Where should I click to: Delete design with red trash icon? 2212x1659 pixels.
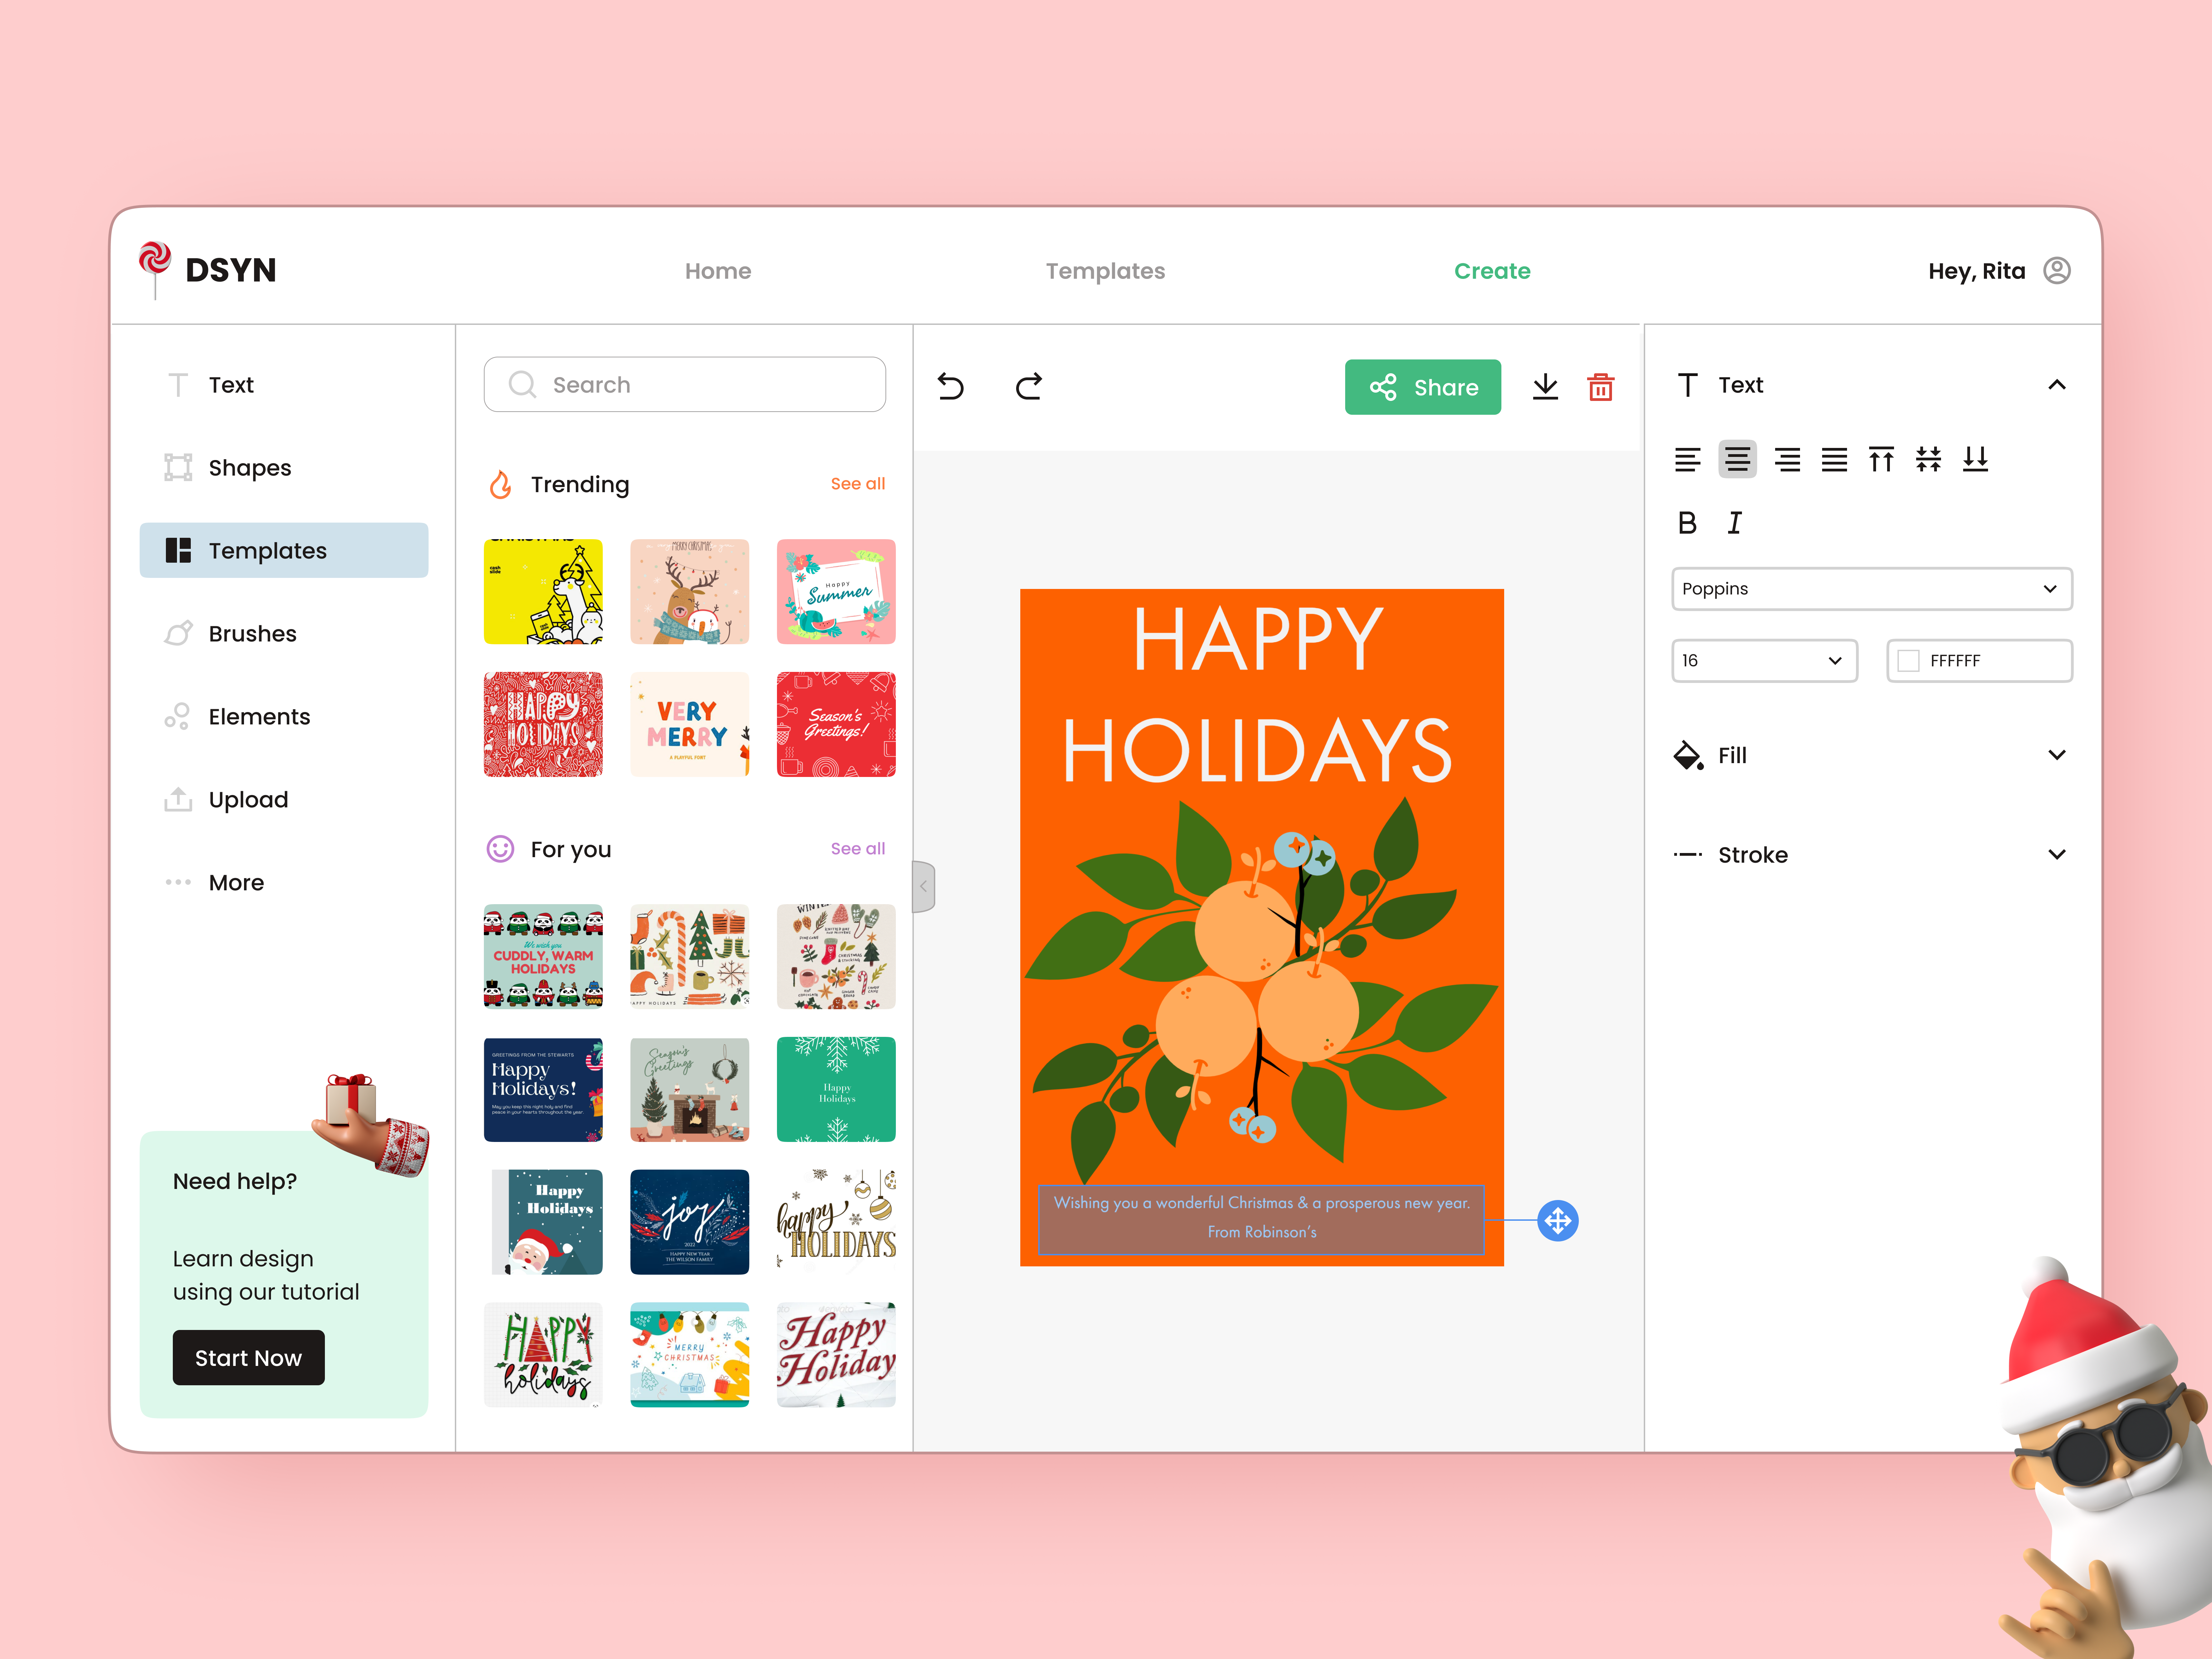pyautogui.click(x=1601, y=387)
